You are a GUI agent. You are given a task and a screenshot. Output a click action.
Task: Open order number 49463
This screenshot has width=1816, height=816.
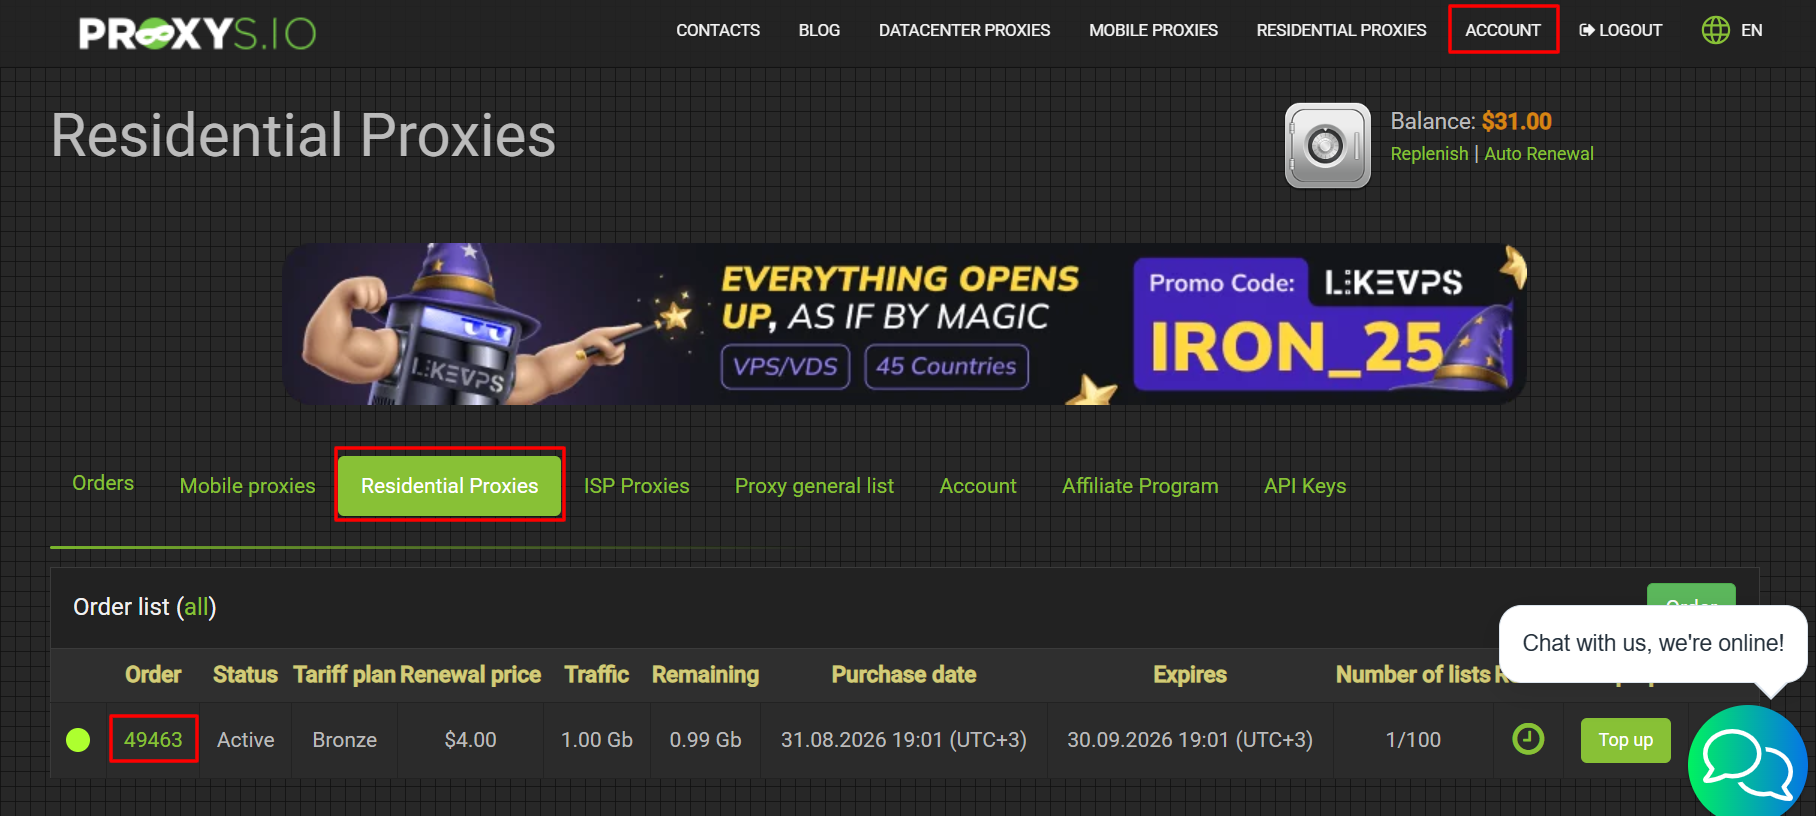pyautogui.click(x=153, y=740)
